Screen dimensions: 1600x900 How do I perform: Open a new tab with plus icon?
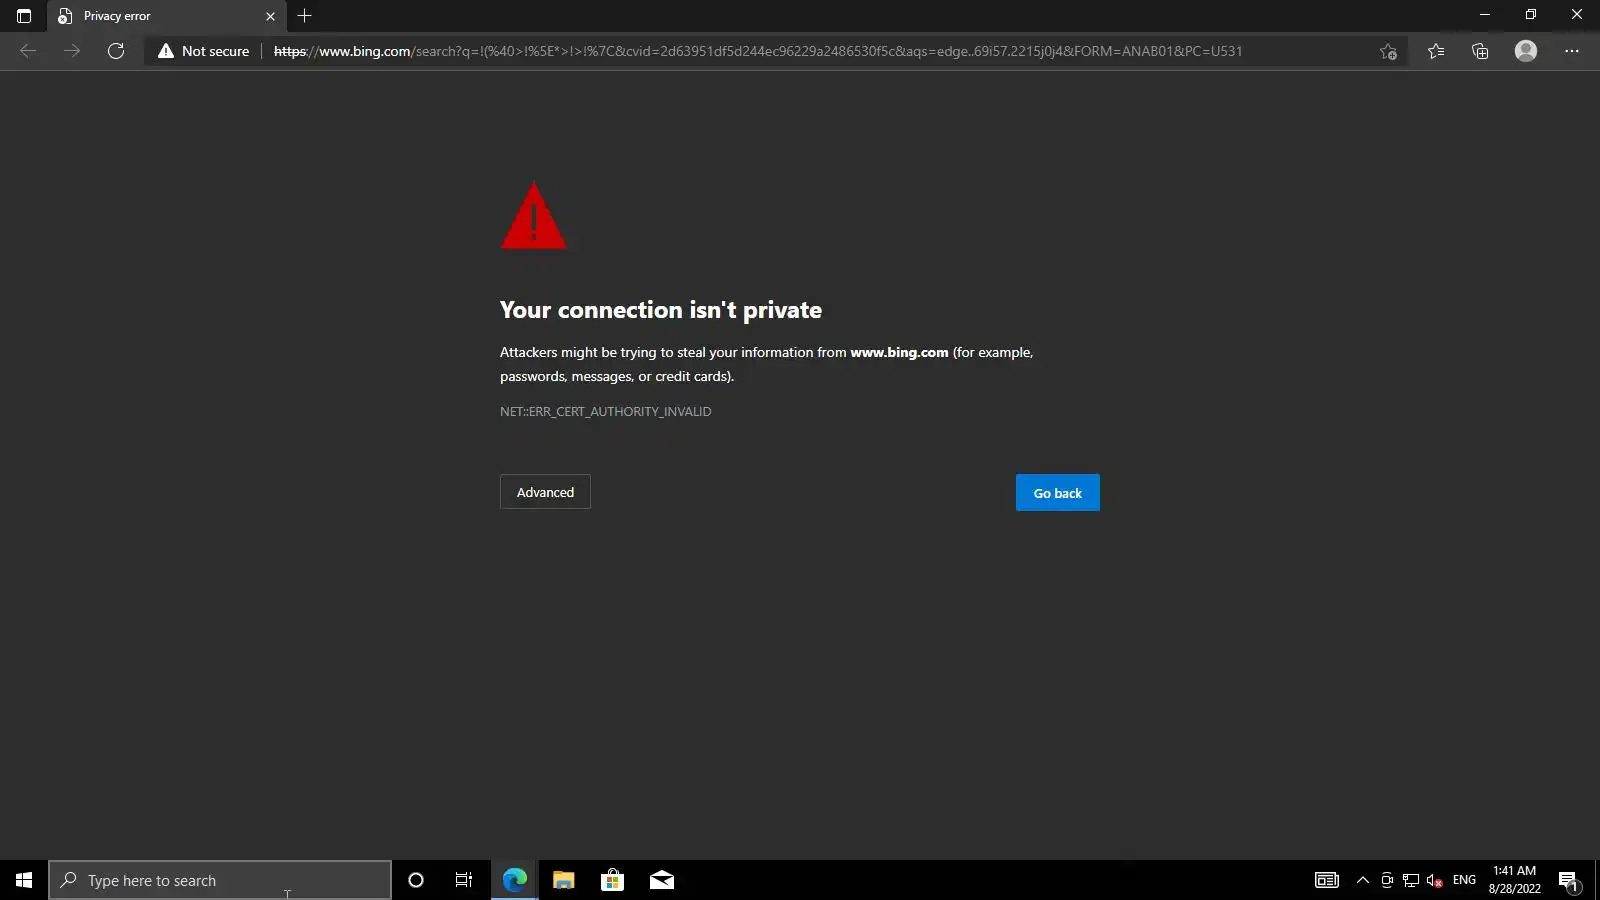point(305,16)
